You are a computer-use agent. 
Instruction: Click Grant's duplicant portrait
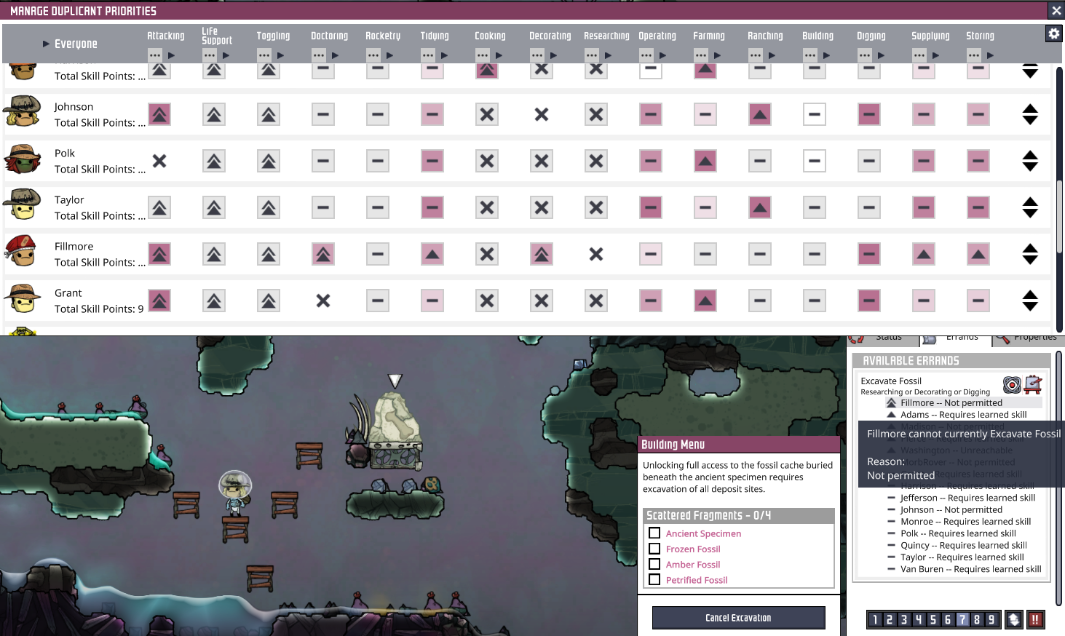(22, 299)
